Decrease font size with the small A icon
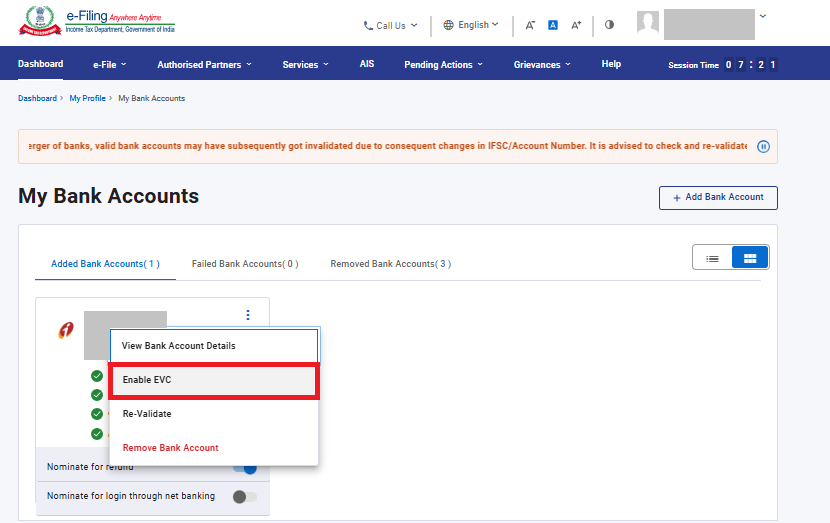 click(530, 25)
